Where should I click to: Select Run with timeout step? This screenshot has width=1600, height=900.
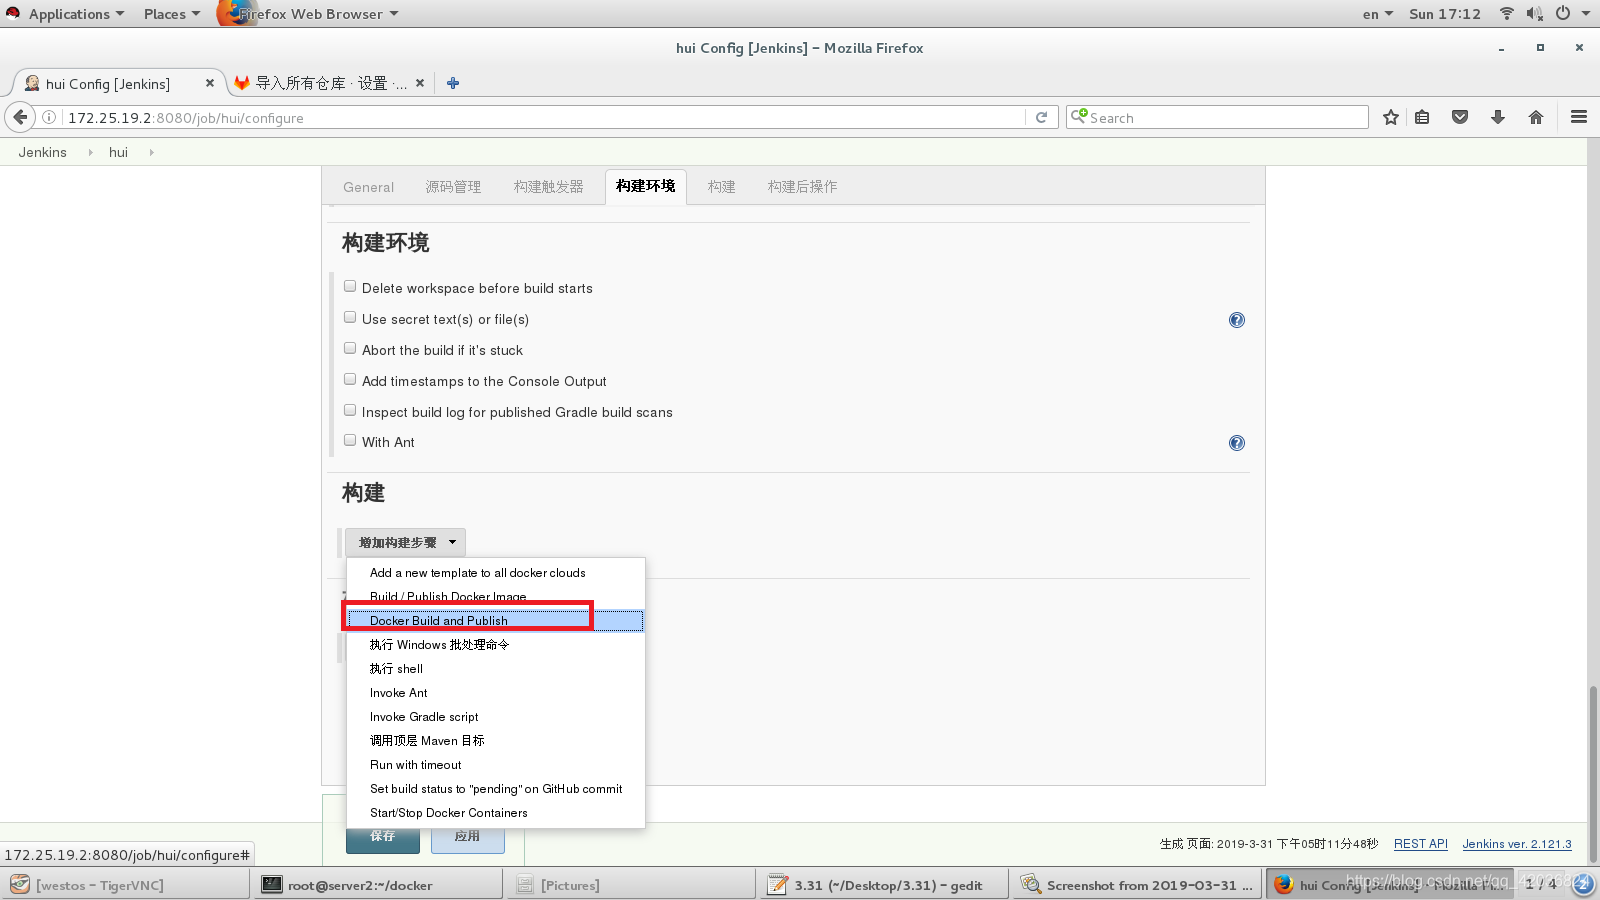(x=495, y=765)
